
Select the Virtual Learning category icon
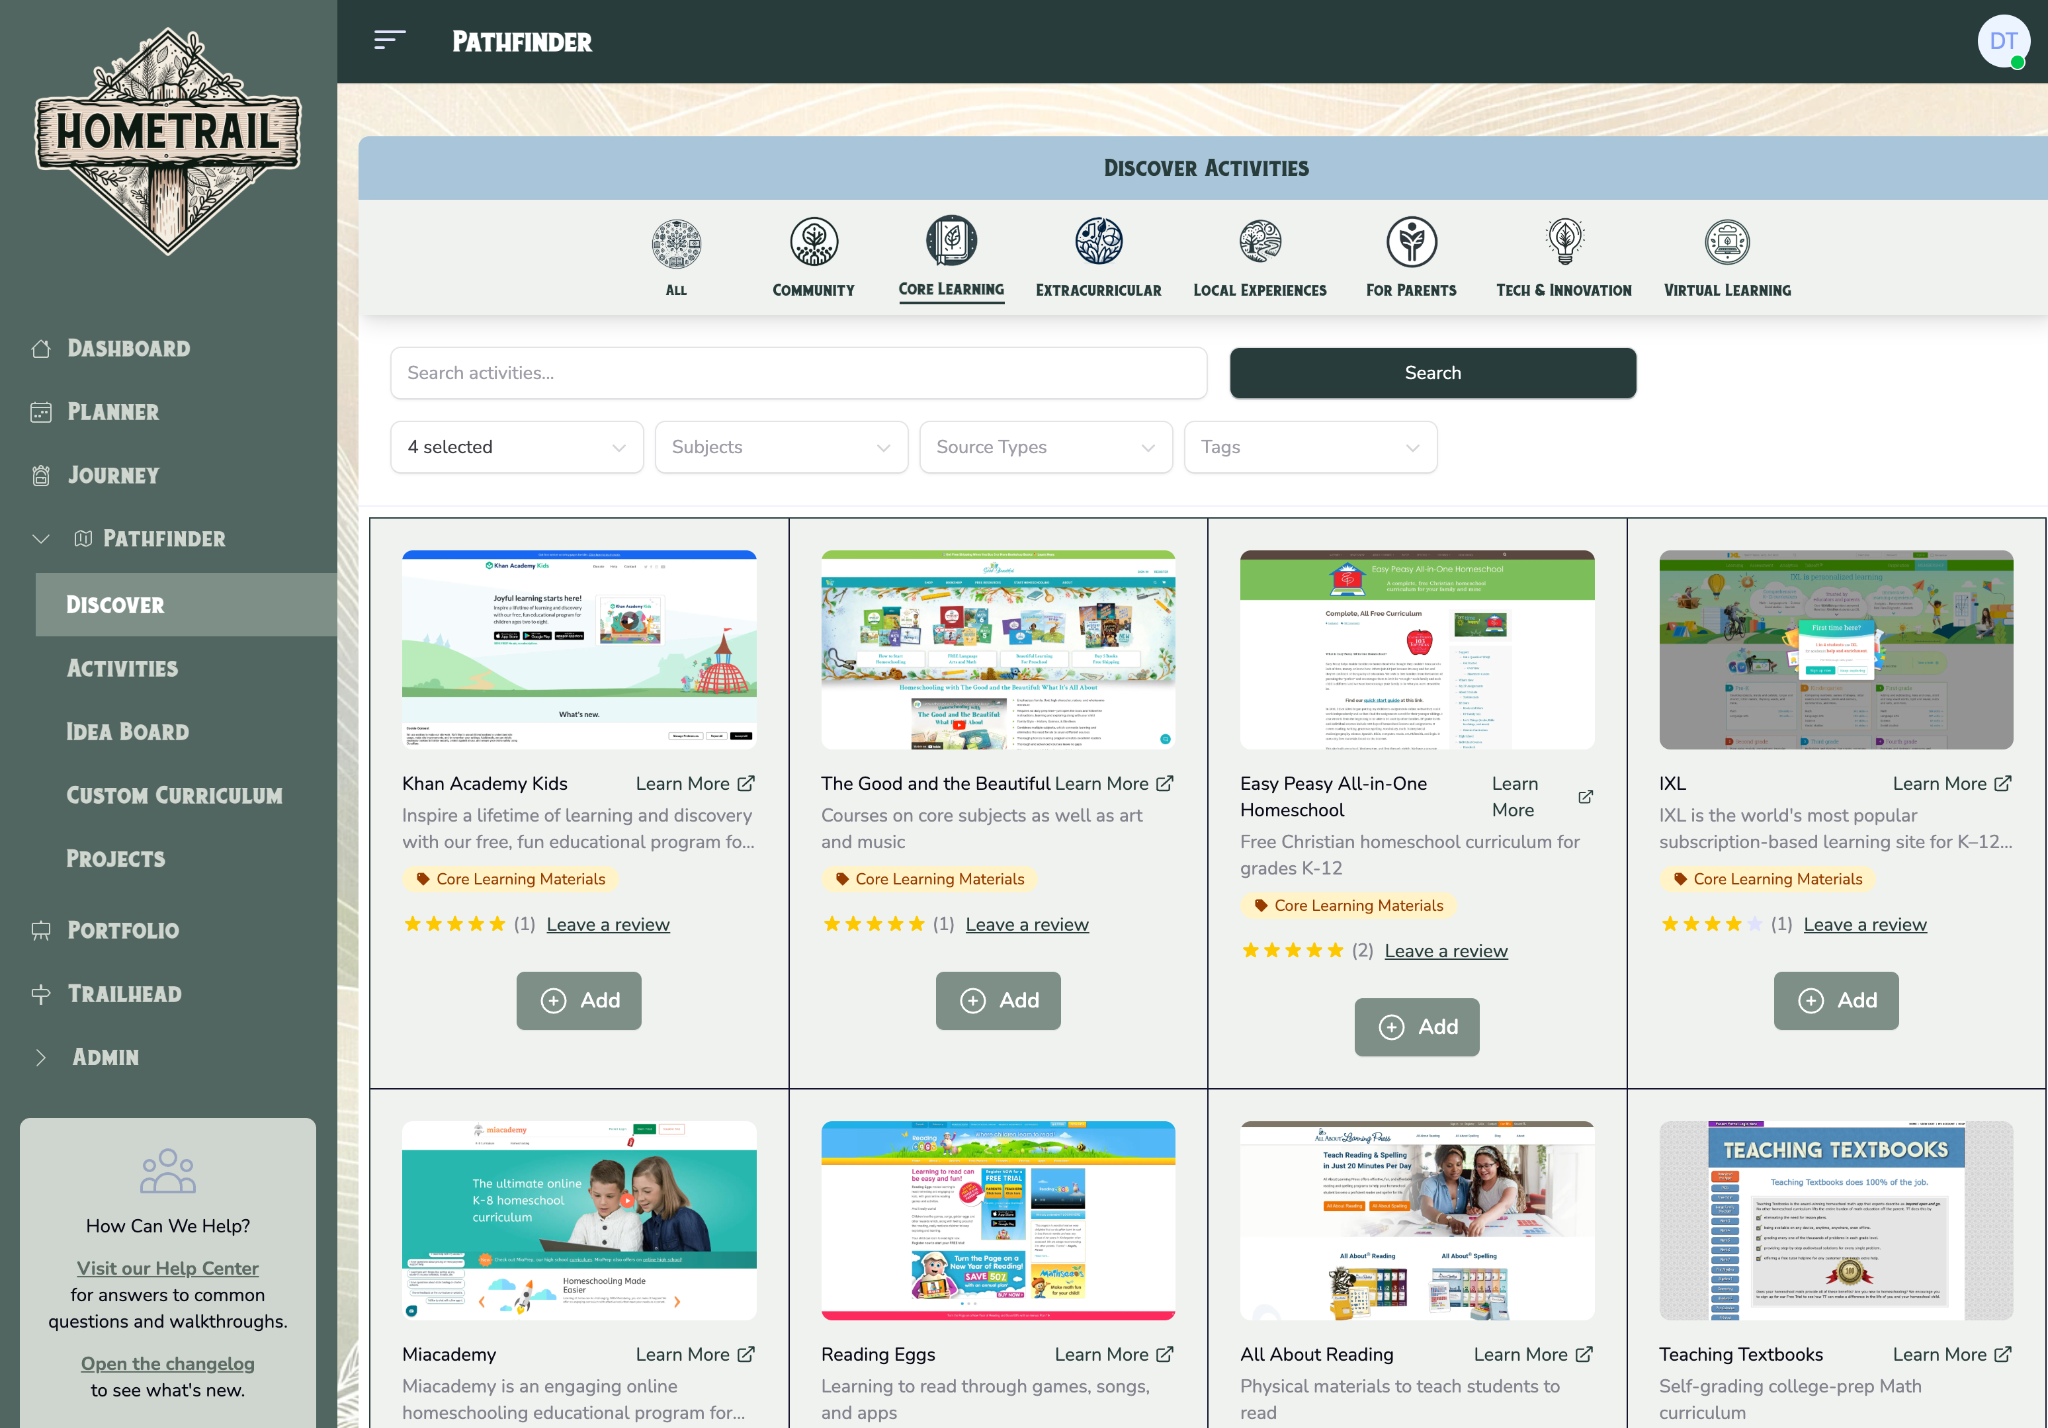[x=1728, y=242]
